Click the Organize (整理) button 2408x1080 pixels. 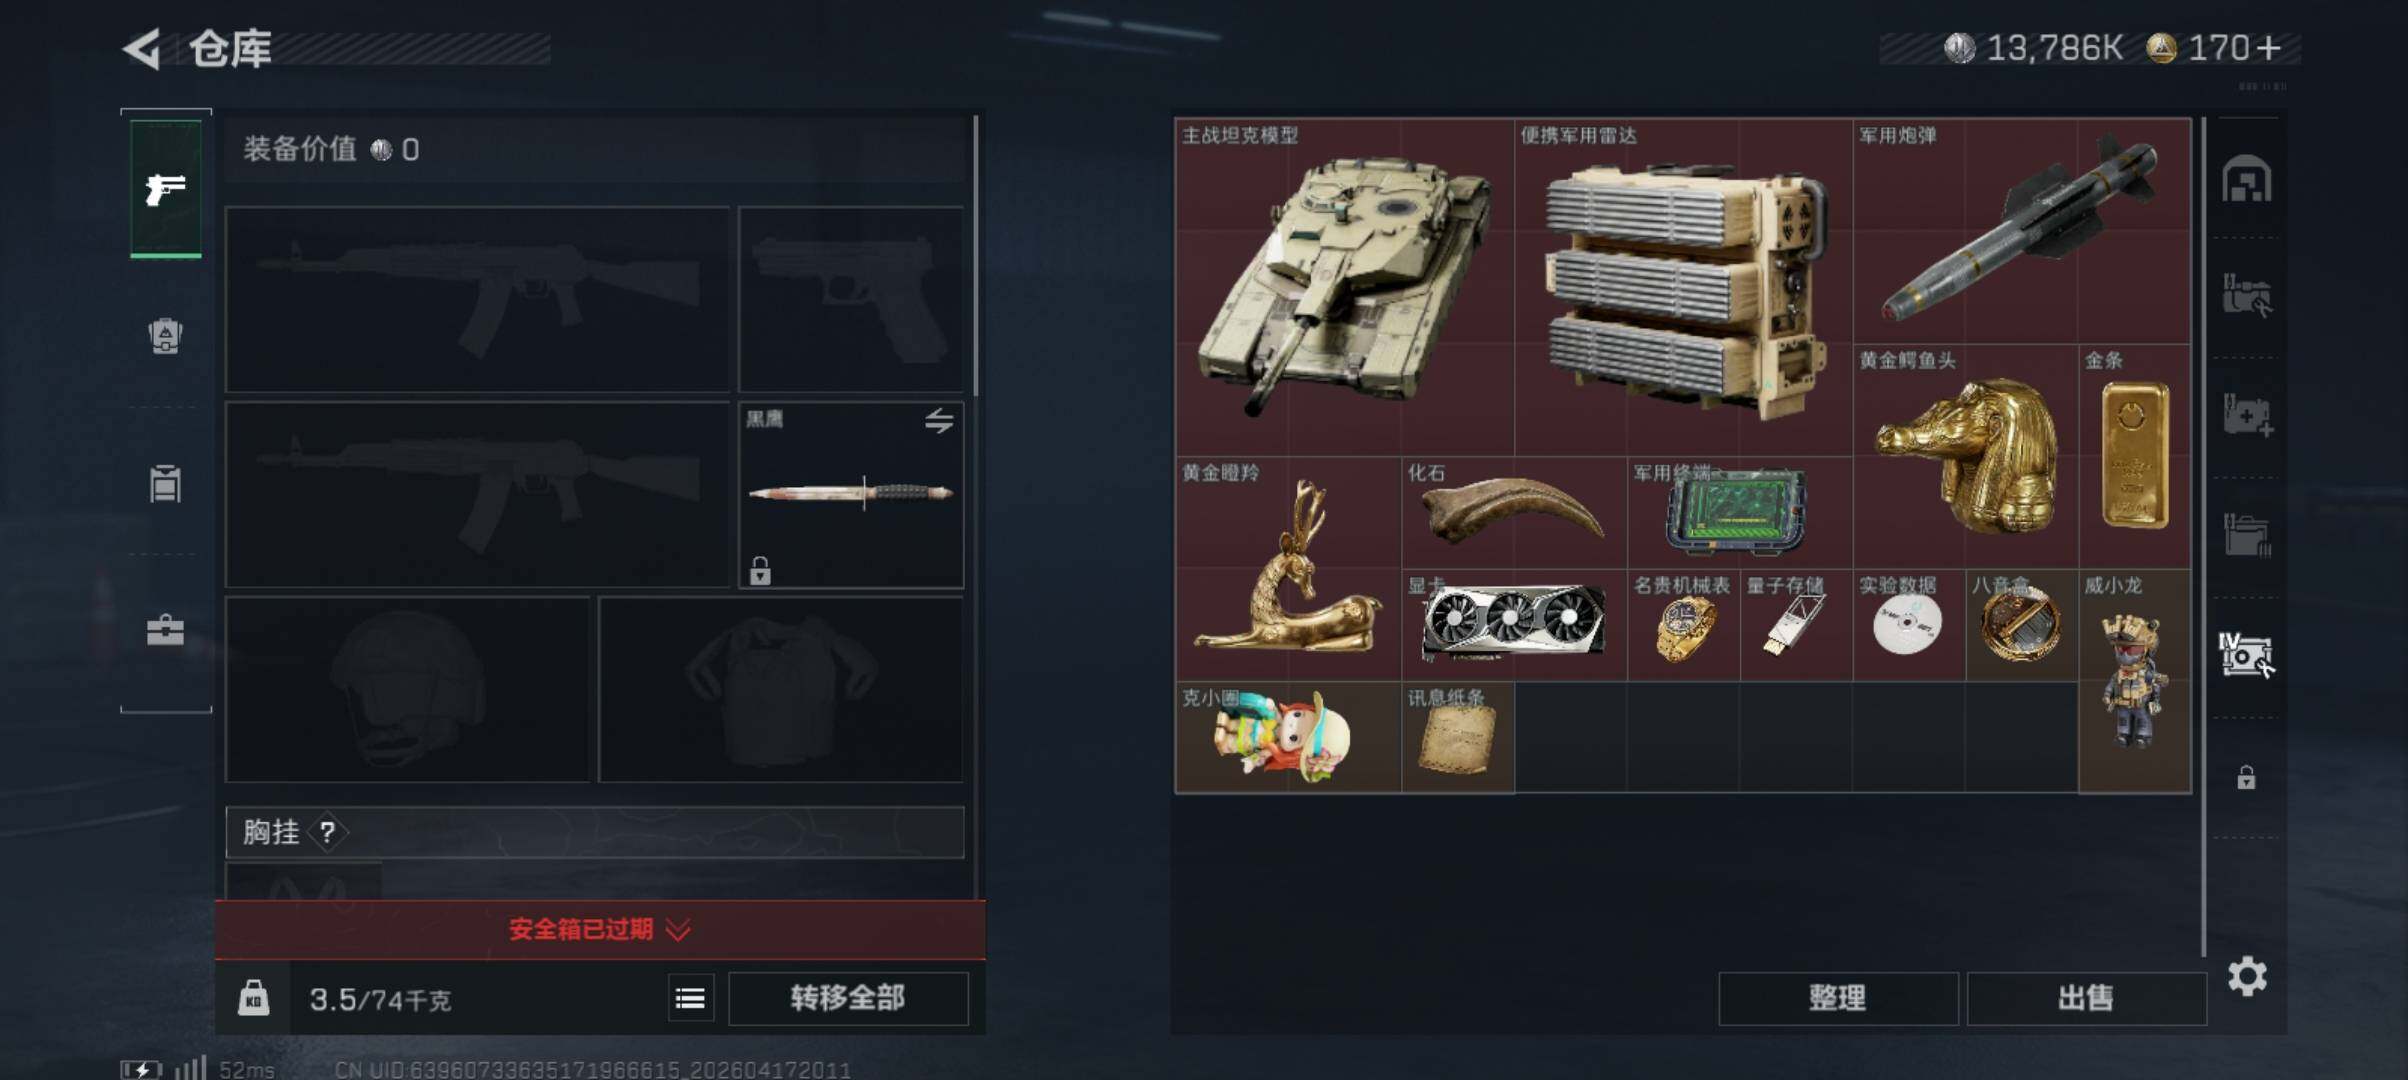1838,998
